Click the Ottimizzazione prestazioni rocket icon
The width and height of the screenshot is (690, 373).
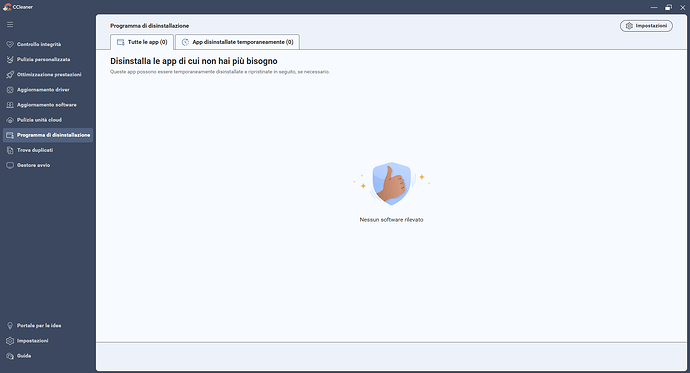coord(10,75)
